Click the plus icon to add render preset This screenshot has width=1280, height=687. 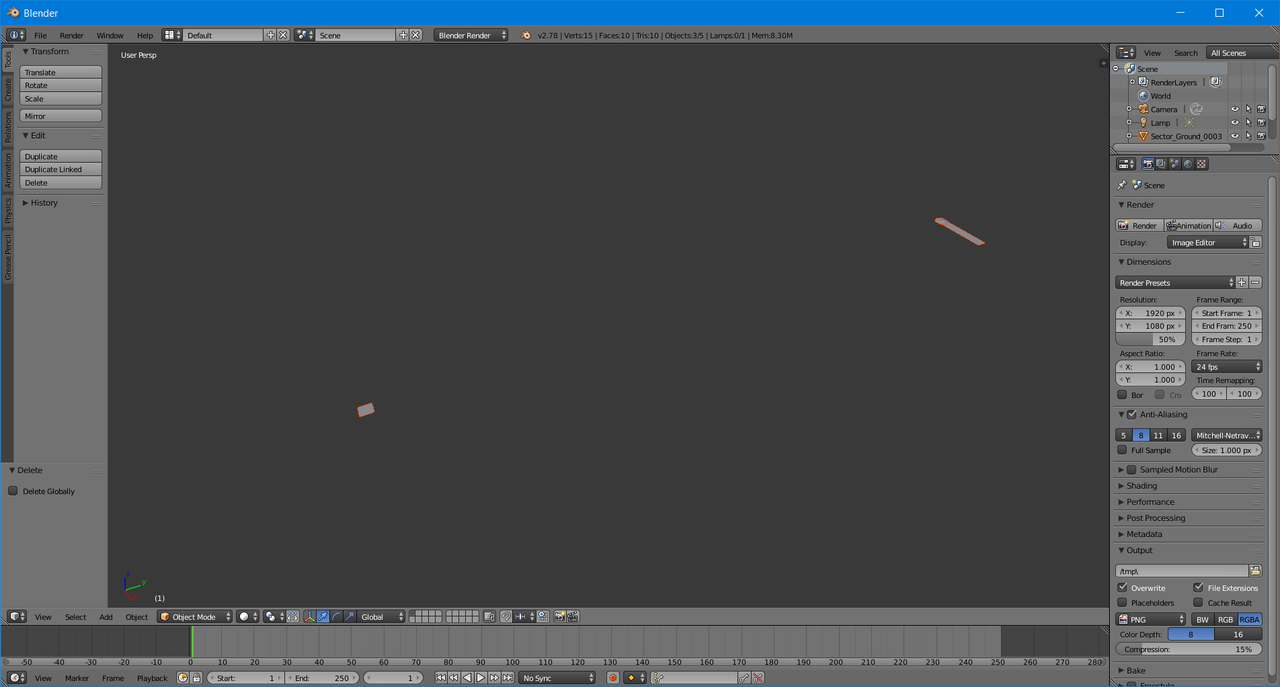(x=1242, y=283)
